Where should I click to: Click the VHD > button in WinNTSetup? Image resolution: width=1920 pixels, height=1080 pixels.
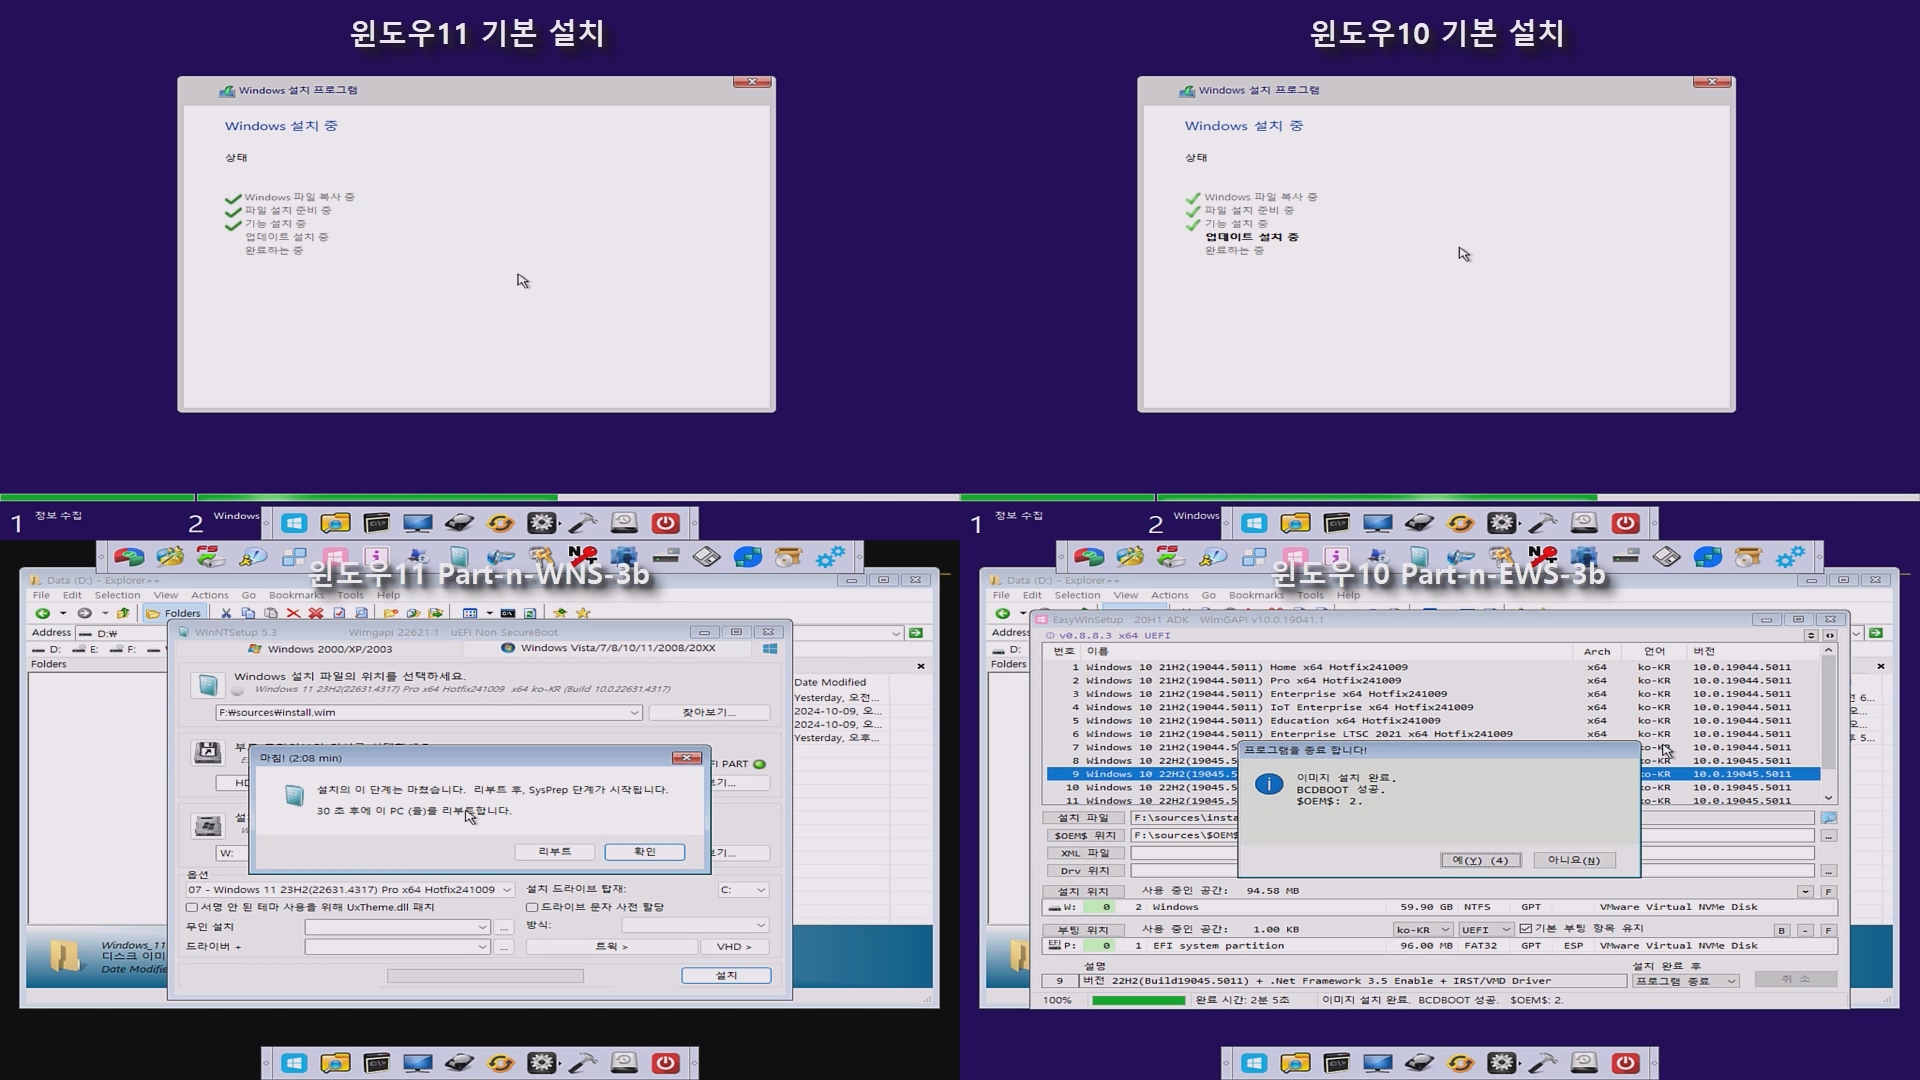733,946
